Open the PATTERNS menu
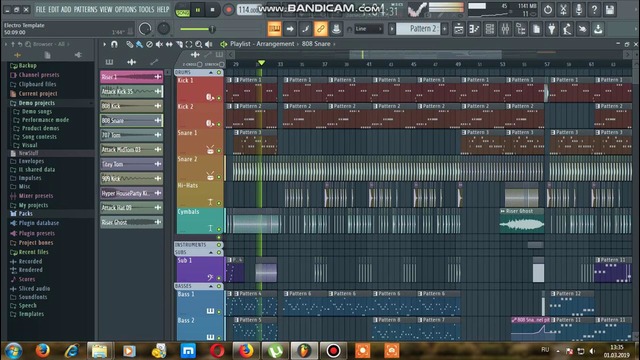640x360 pixels. pyautogui.click(x=86, y=9)
